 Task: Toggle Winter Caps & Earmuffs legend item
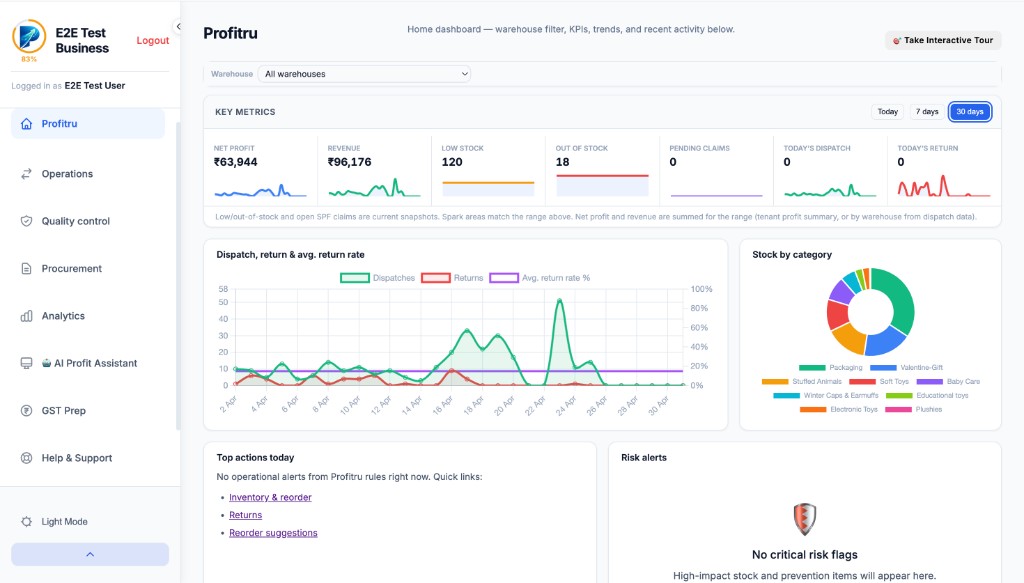[x=826, y=396]
